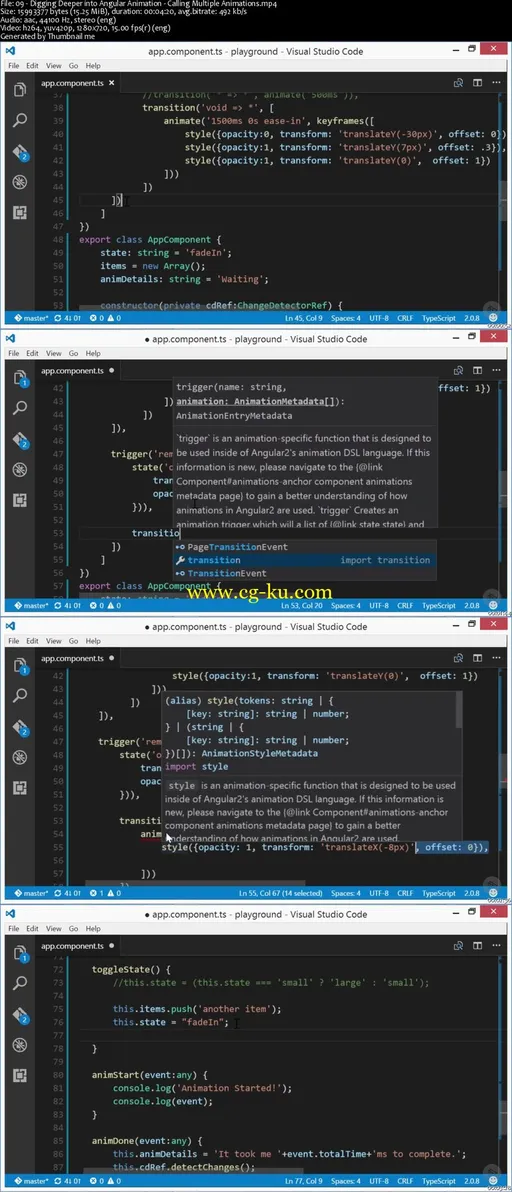This screenshot has width=512, height=1192.
Task: Close app.component.ts tab in Ln 45 window
Action: point(112,83)
